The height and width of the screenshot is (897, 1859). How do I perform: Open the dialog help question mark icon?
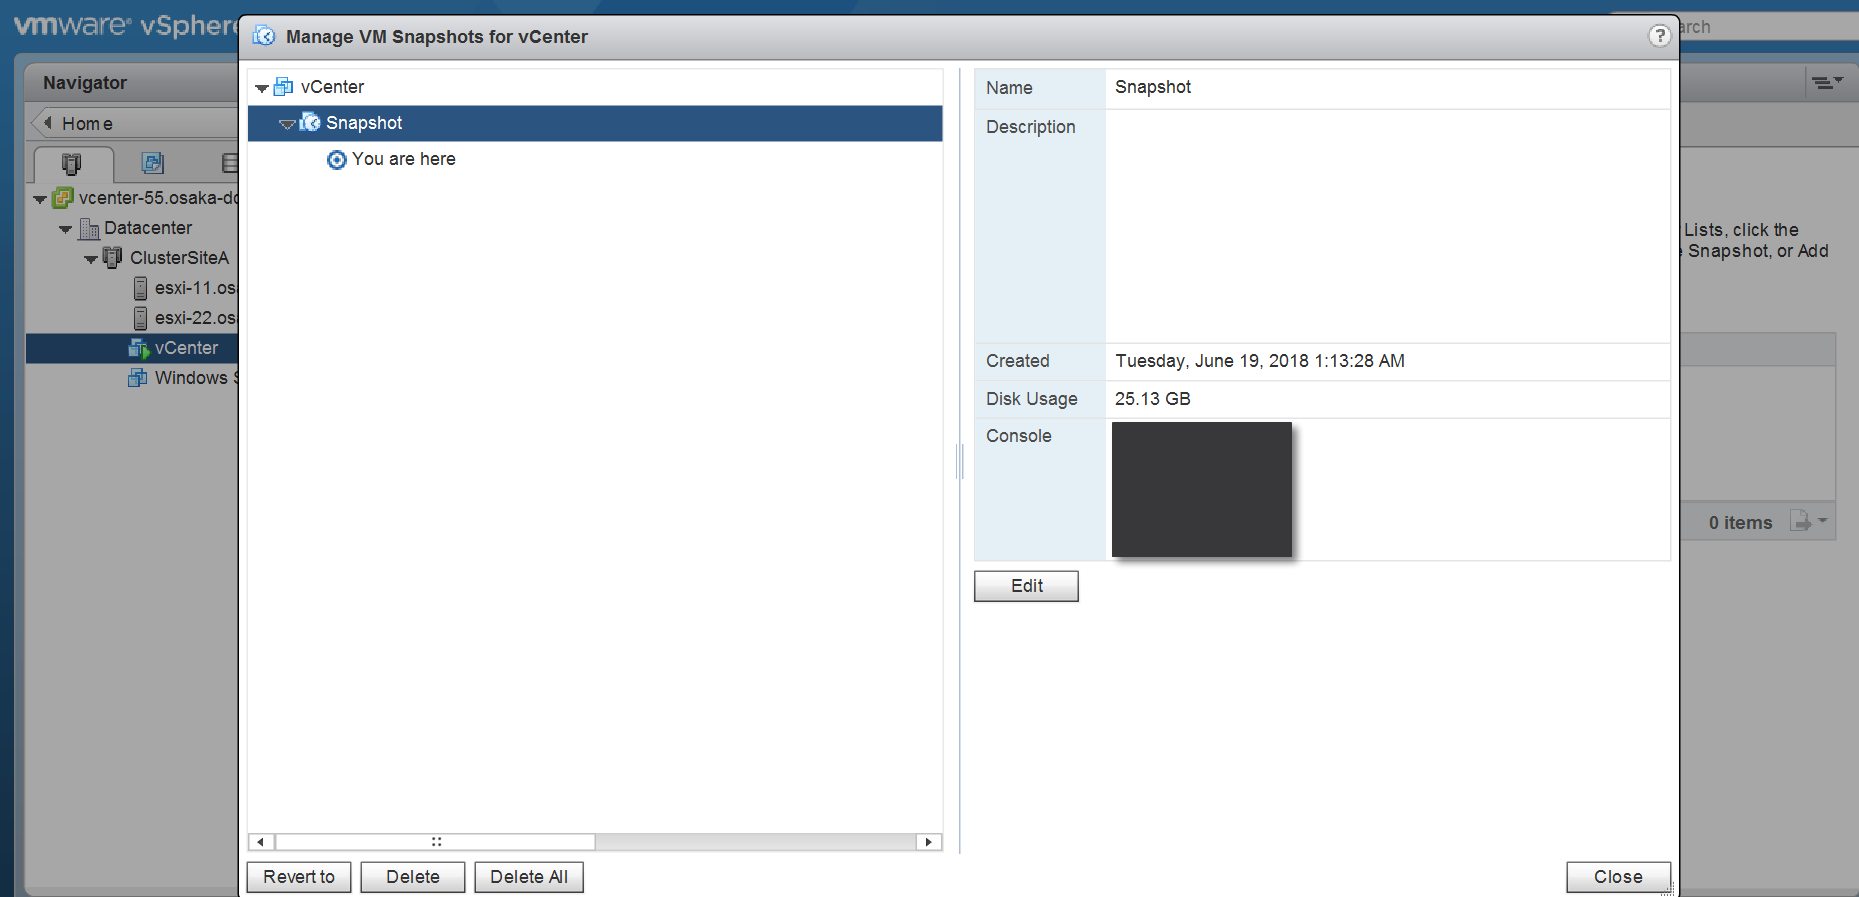tap(1659, 36)
